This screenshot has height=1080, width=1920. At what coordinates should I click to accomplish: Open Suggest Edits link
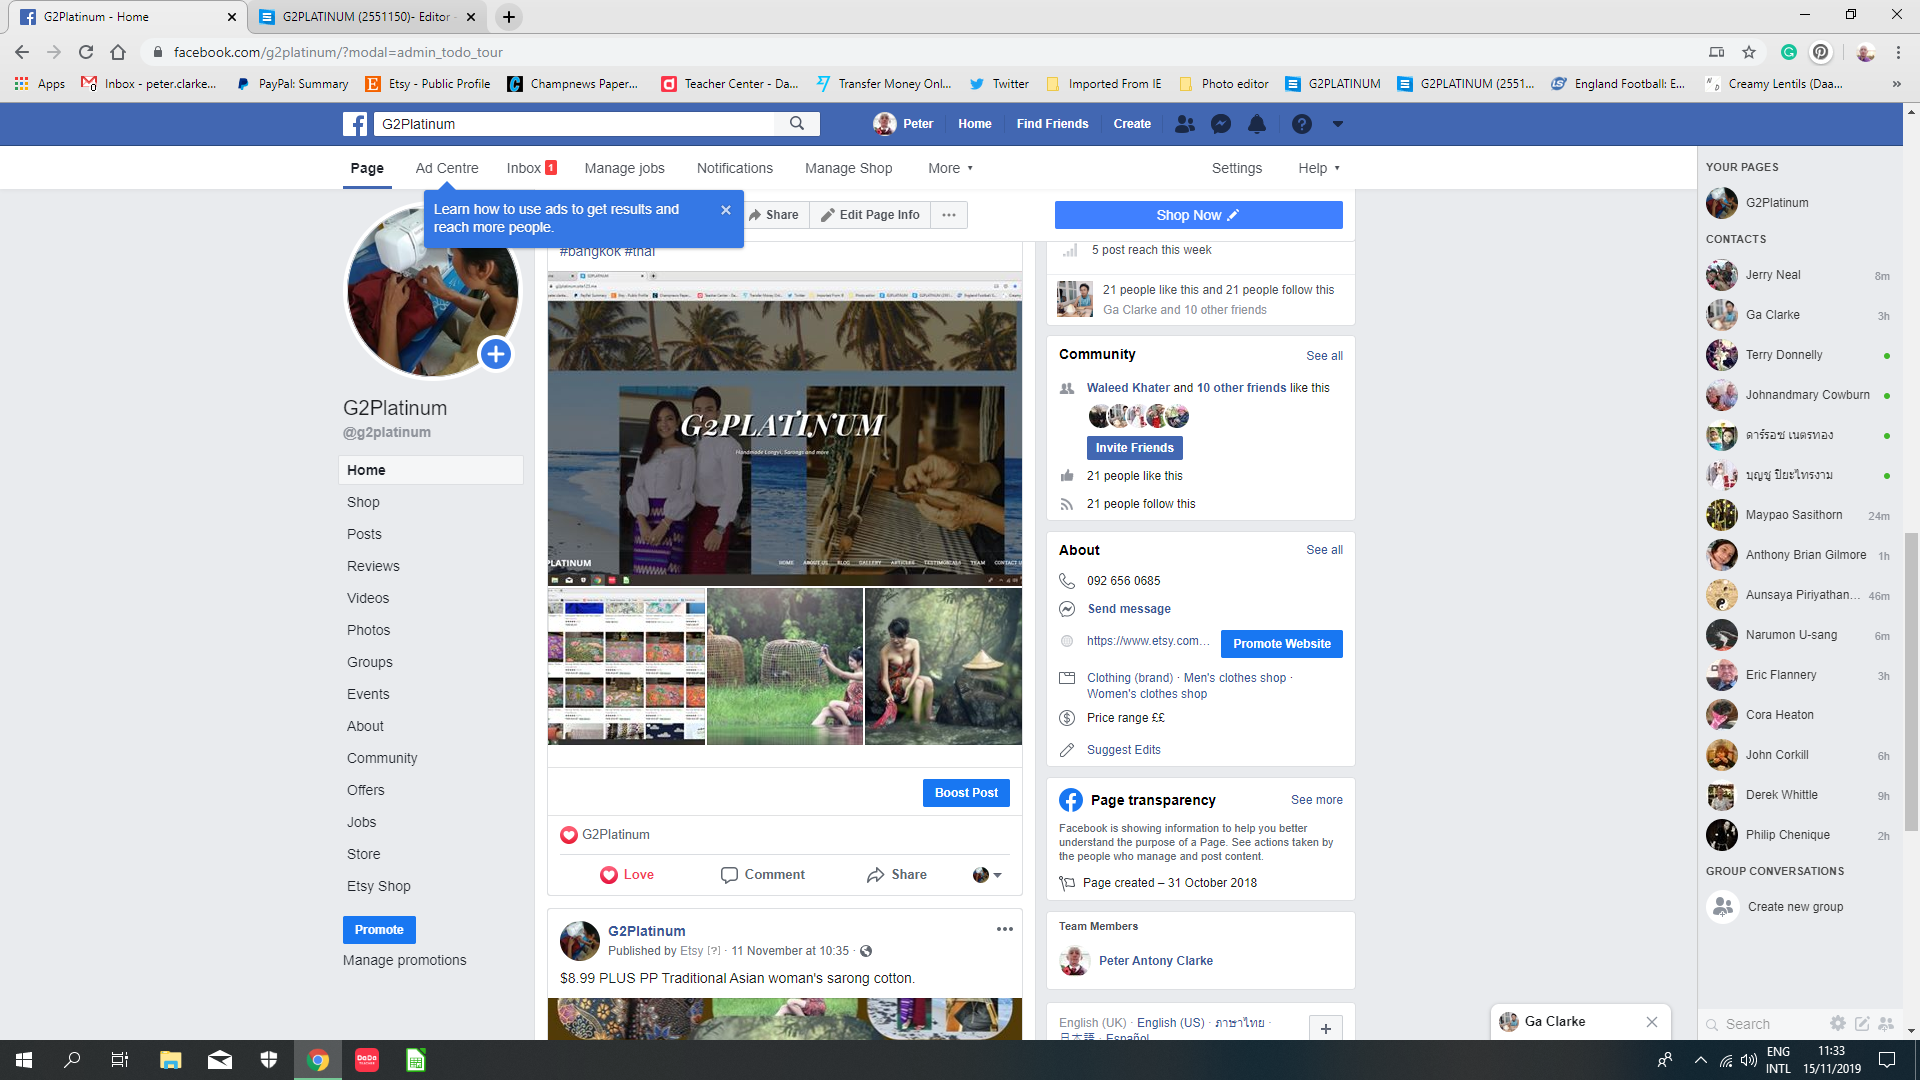click(x=1124, y=750)
